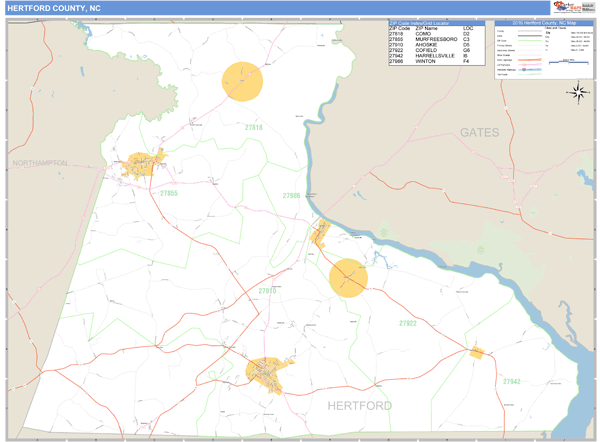Click the GATES county label

(x=478, y=132)
